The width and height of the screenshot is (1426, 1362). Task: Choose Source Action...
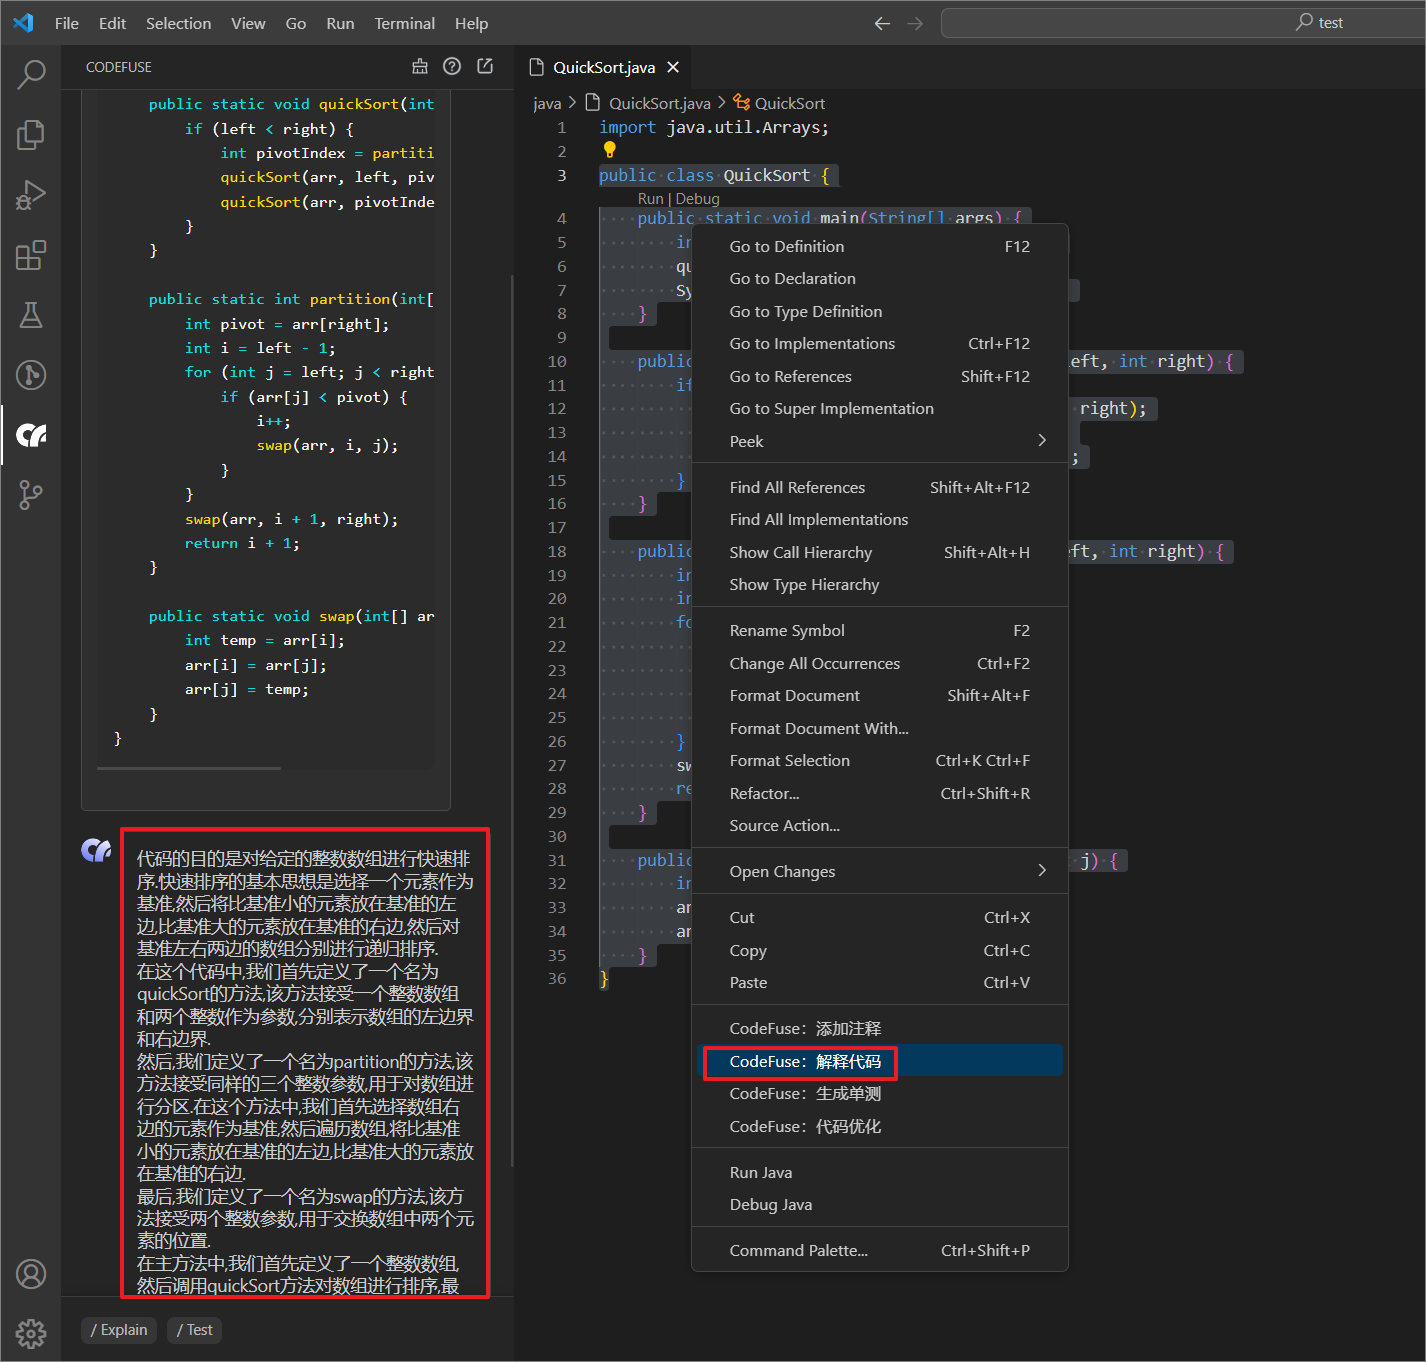pos(880,825)
